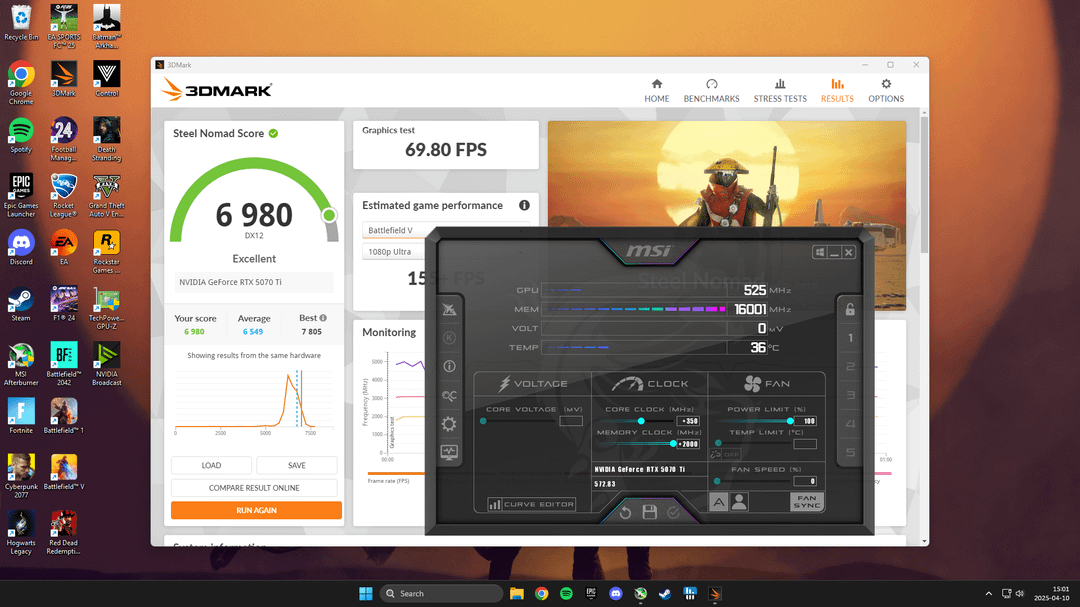Click the Fan Sync button
Image resolution: width=1080 pixels, height=607 pixels.
click(807, 502)
